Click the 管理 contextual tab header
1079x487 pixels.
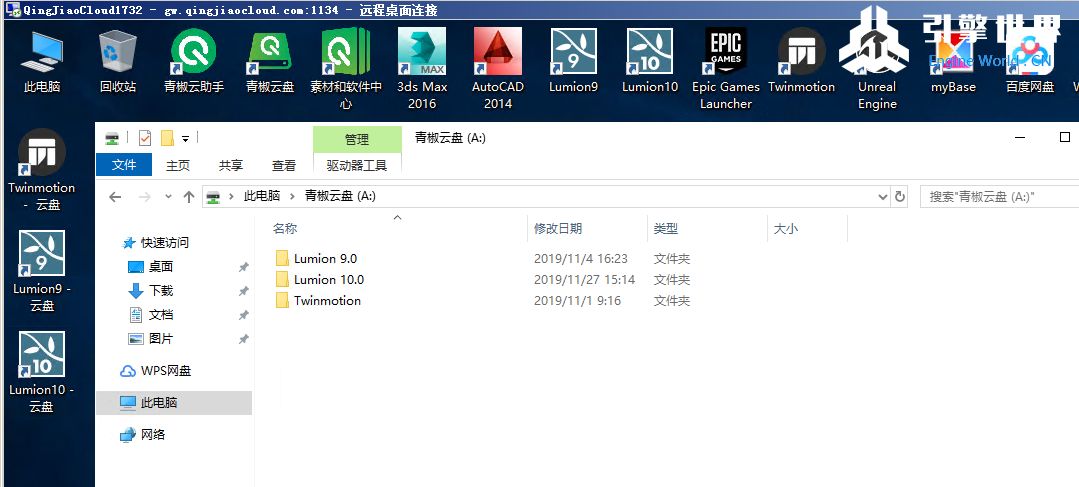[x=356, y=140]
